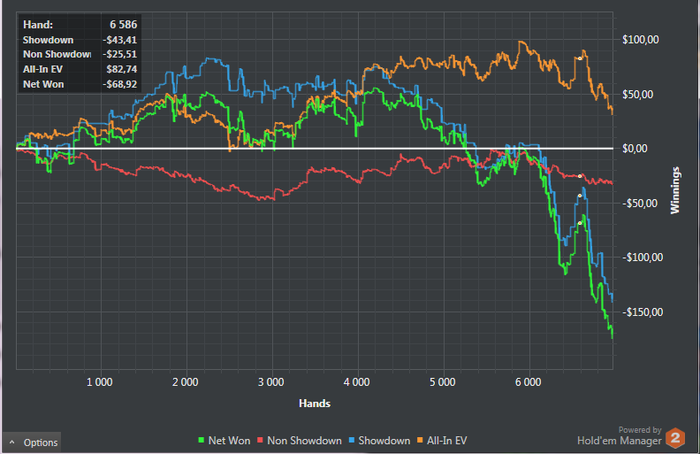This screenshot has width=700, height=454.
Task: Click the All-In EV $82,74 tooltip value
Action: coord(121,69)
